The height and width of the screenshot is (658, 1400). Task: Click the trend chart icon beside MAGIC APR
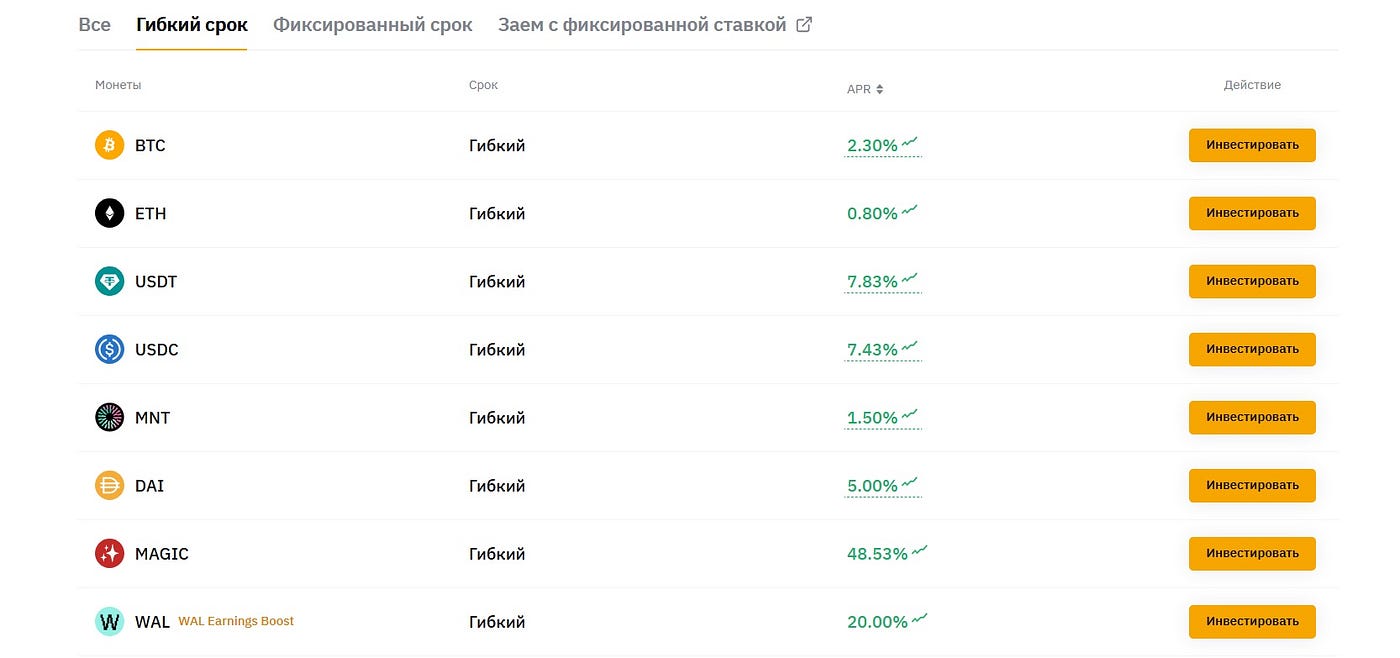click(919, 550)
